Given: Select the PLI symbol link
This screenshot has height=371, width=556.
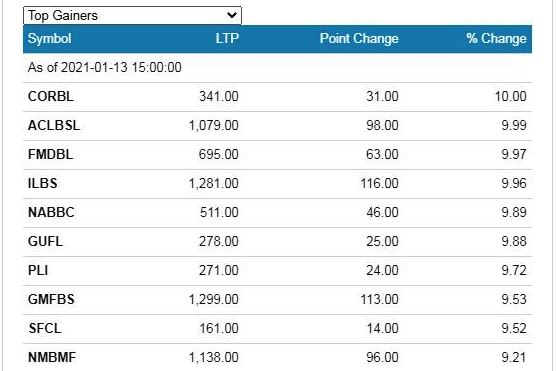Looking at the screenshot, I should (x=38, y=271).
